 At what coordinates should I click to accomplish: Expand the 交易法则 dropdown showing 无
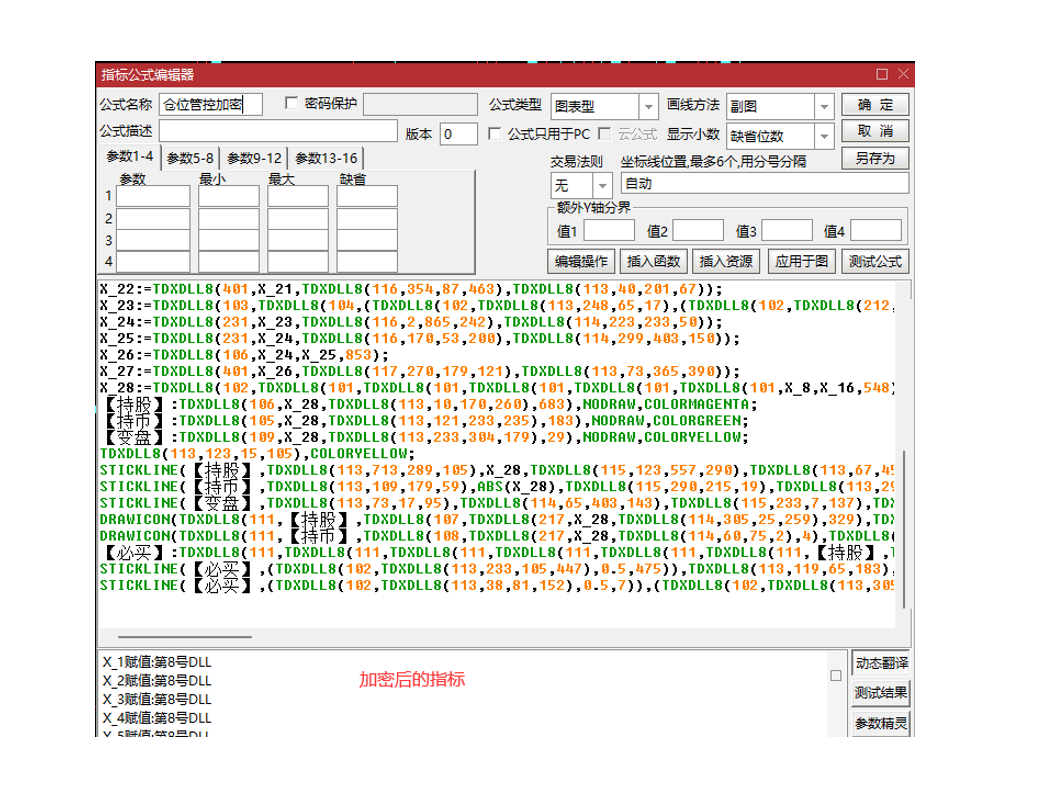(602, 186)
